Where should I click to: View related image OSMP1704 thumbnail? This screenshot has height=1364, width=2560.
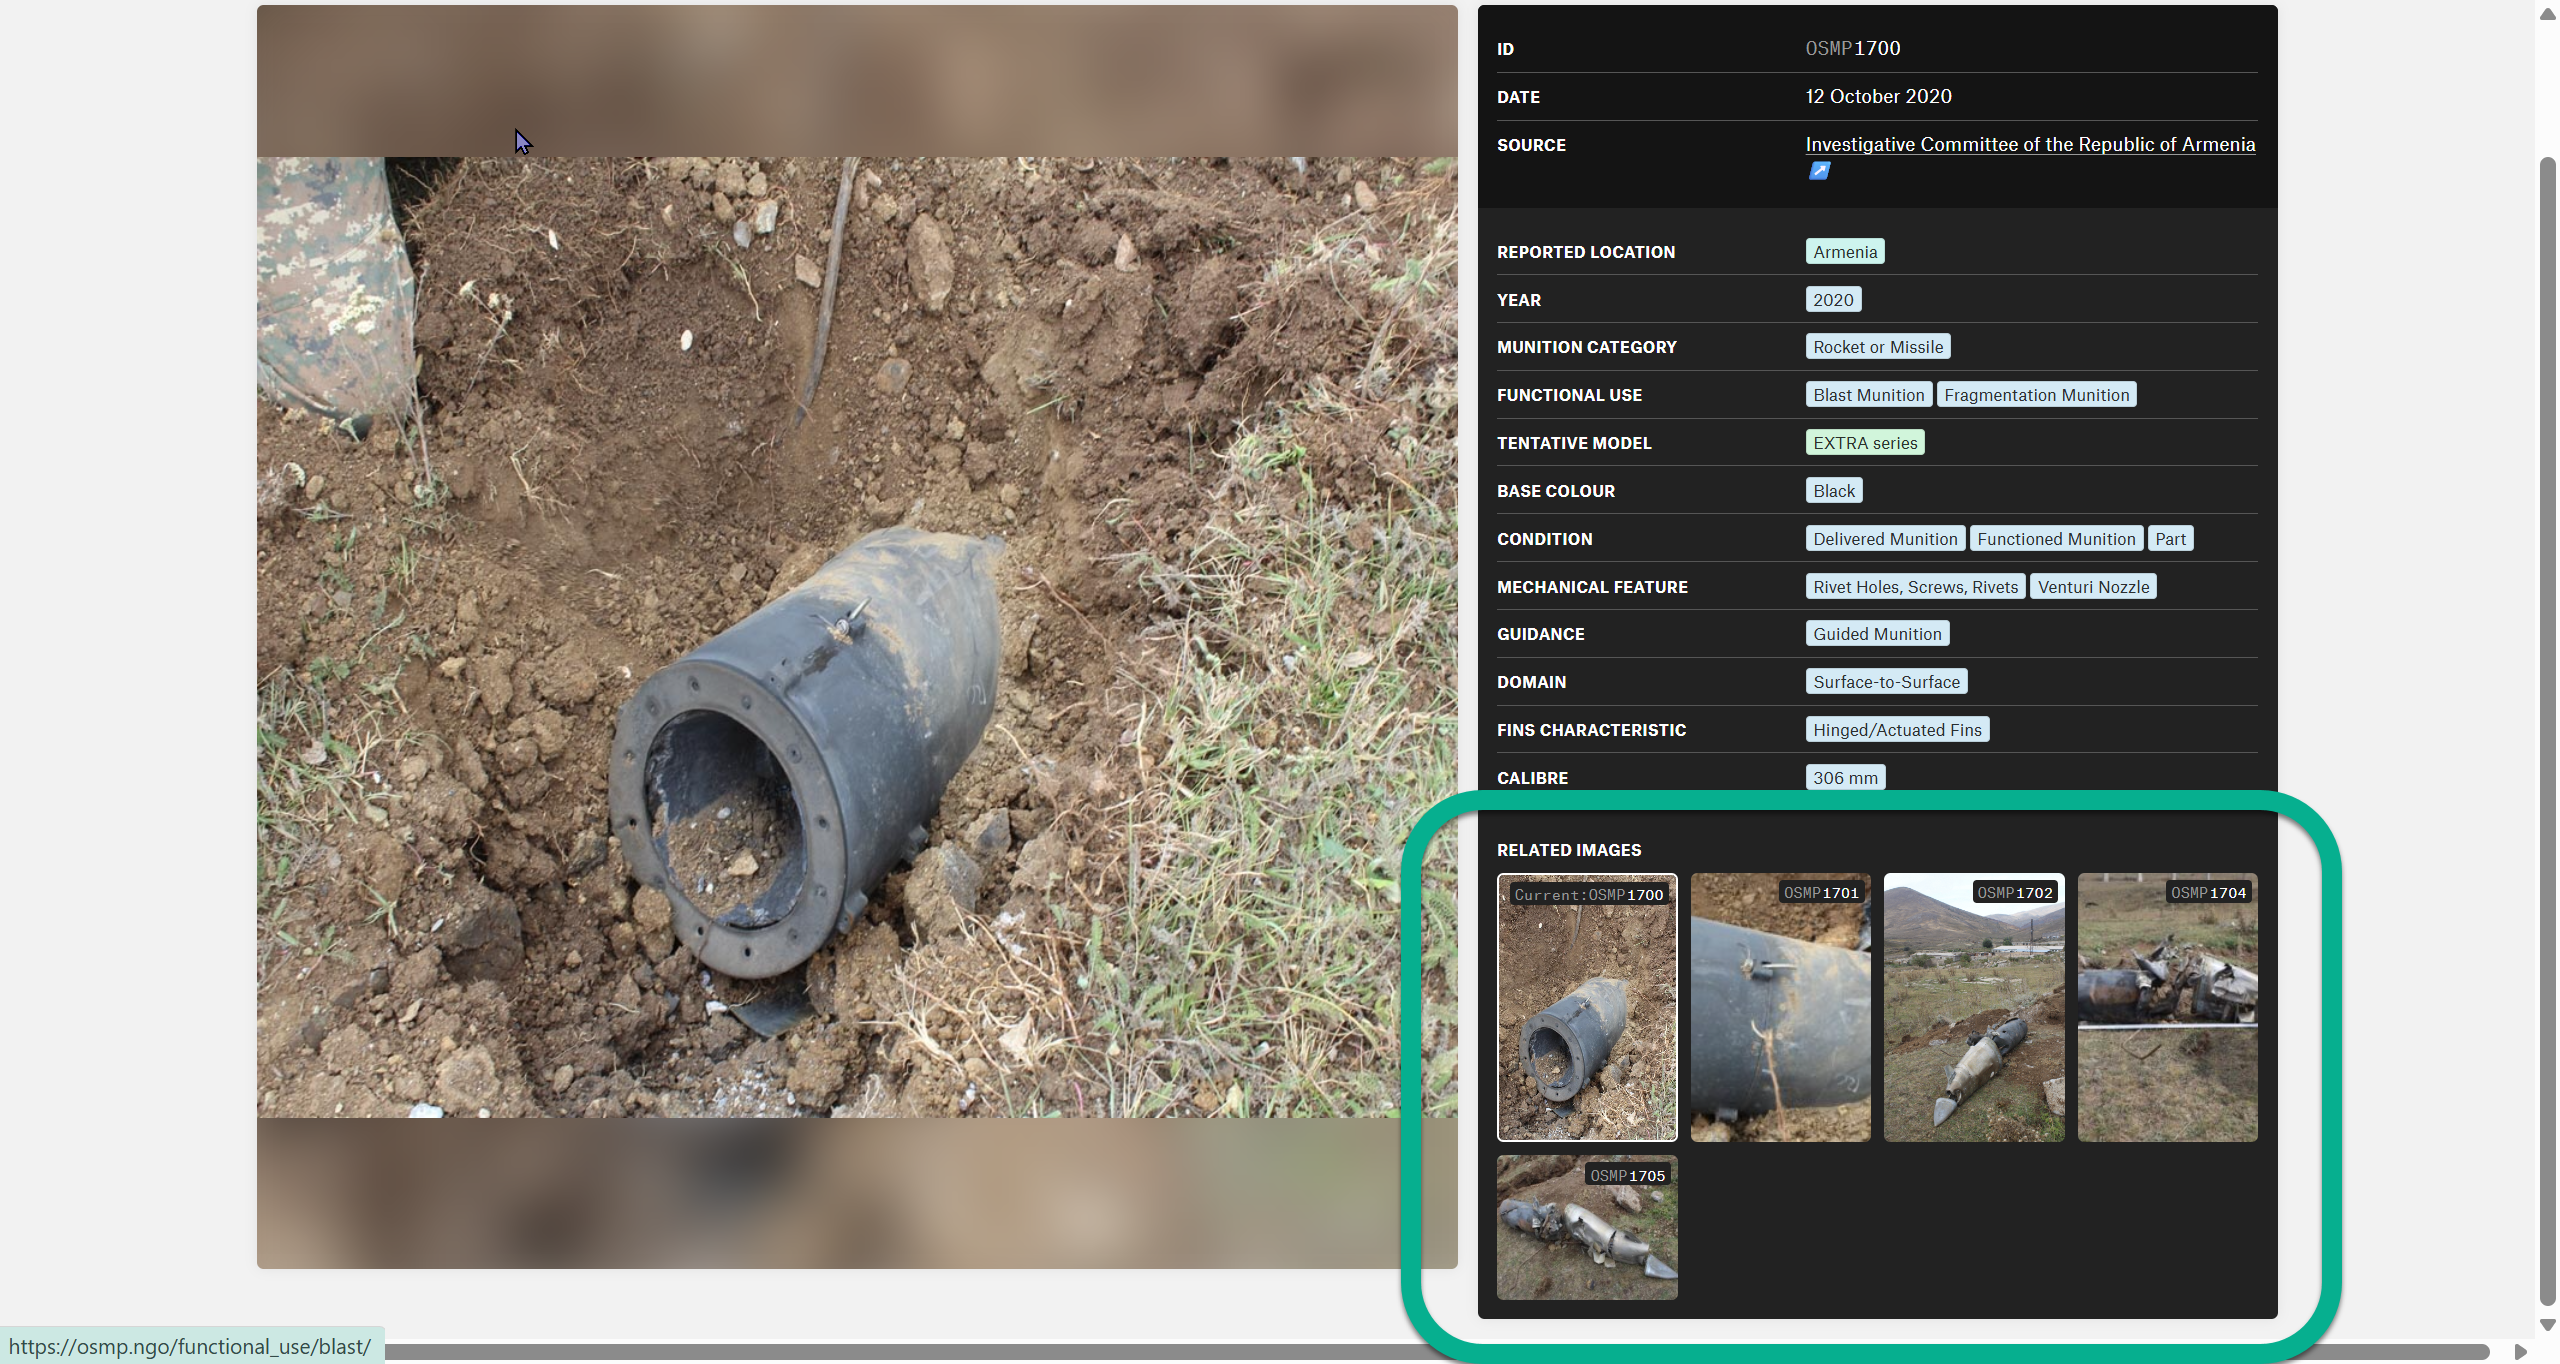pyautogui.click(x=2166, y=1008)
